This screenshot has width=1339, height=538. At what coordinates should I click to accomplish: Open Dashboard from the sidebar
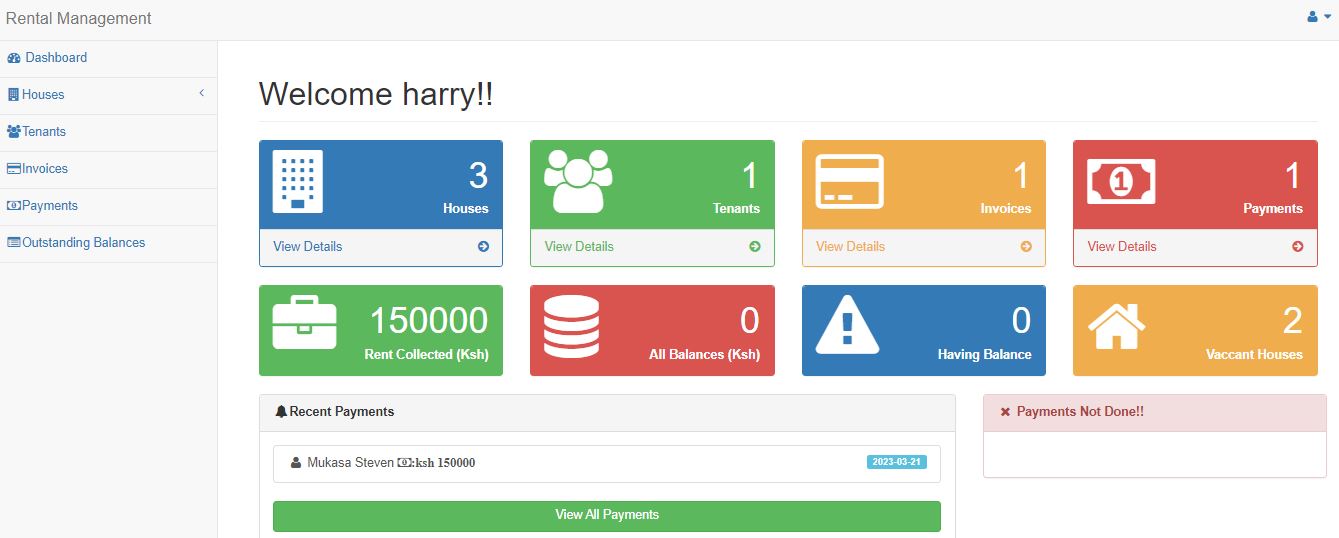pyautogui.click(x=108, y=58)
